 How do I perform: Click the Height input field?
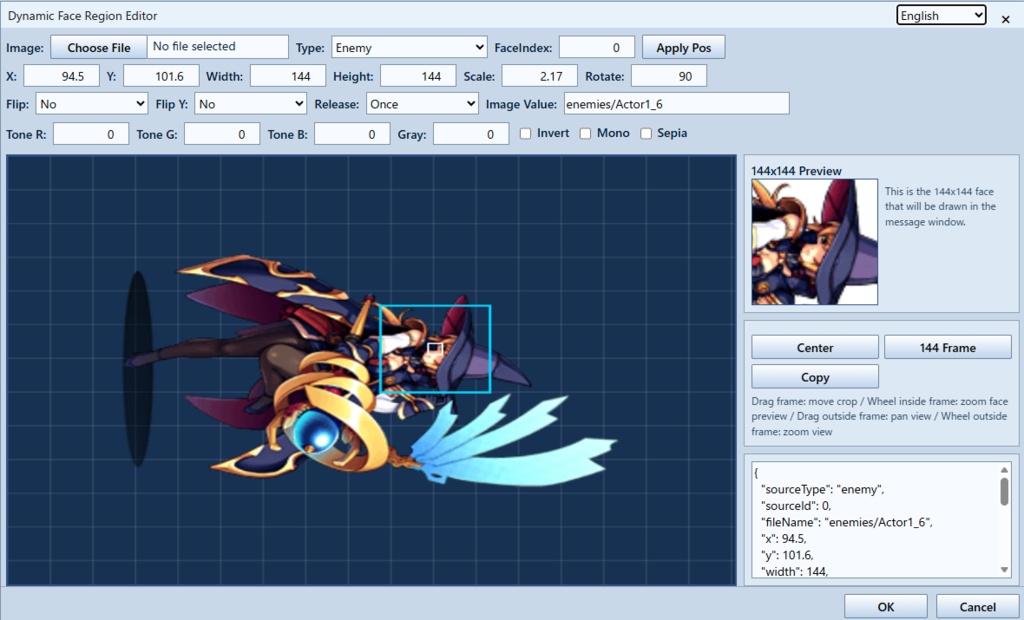click(418, 76)
